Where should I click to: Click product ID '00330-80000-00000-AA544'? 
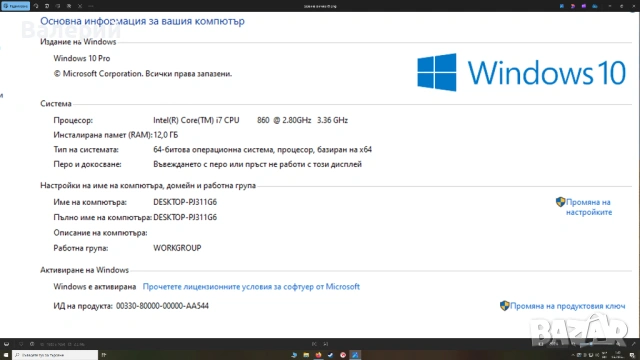[162, 306]
